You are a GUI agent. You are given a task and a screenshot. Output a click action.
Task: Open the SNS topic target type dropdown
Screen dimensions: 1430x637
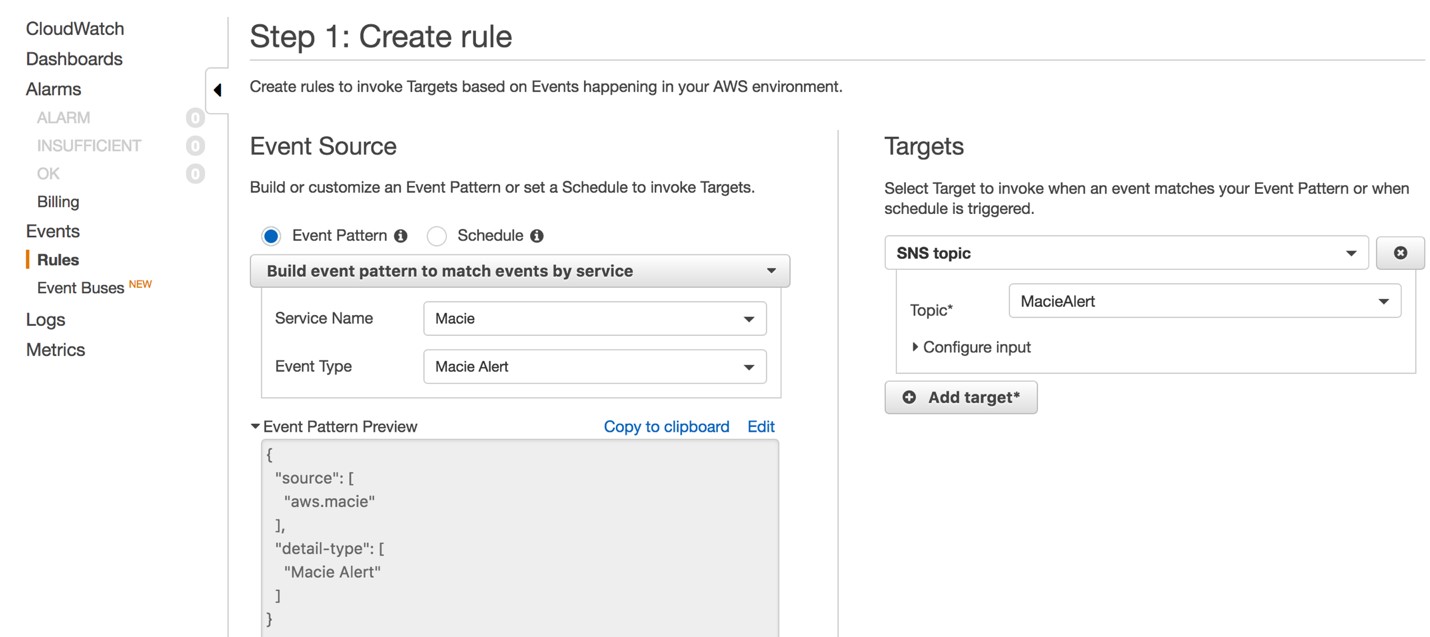(1126, 253)
